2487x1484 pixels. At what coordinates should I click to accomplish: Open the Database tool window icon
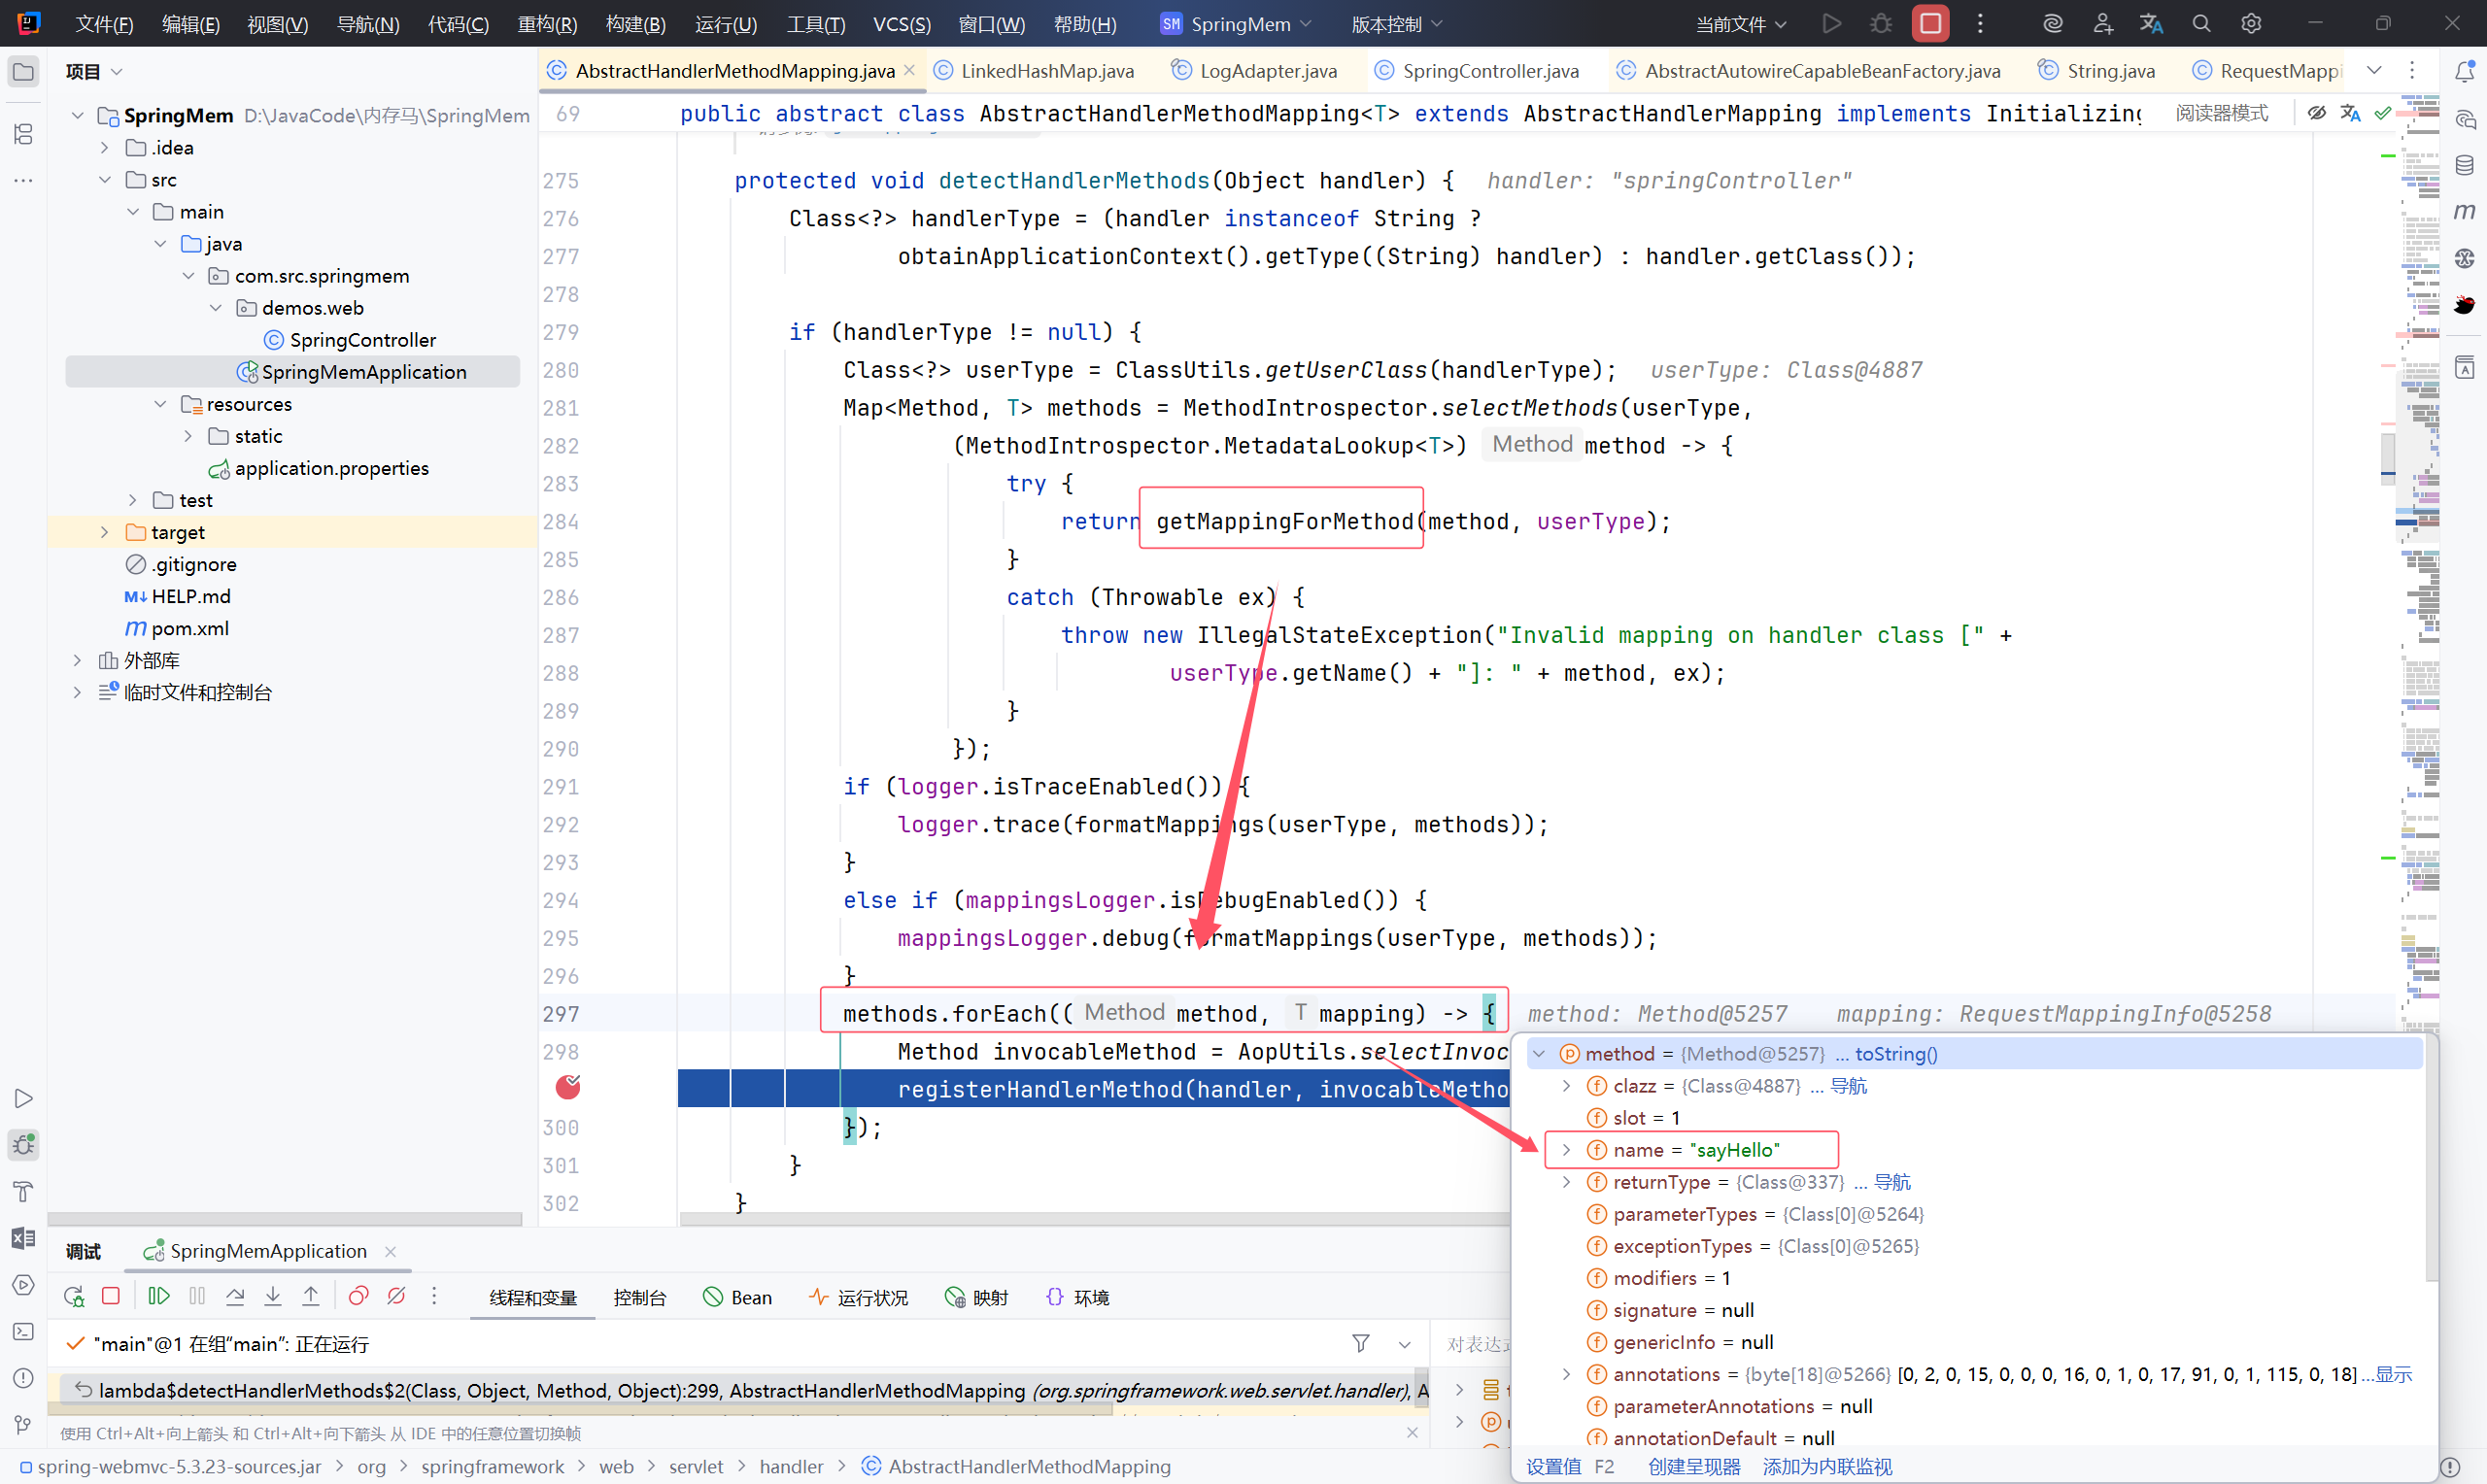2464,165
